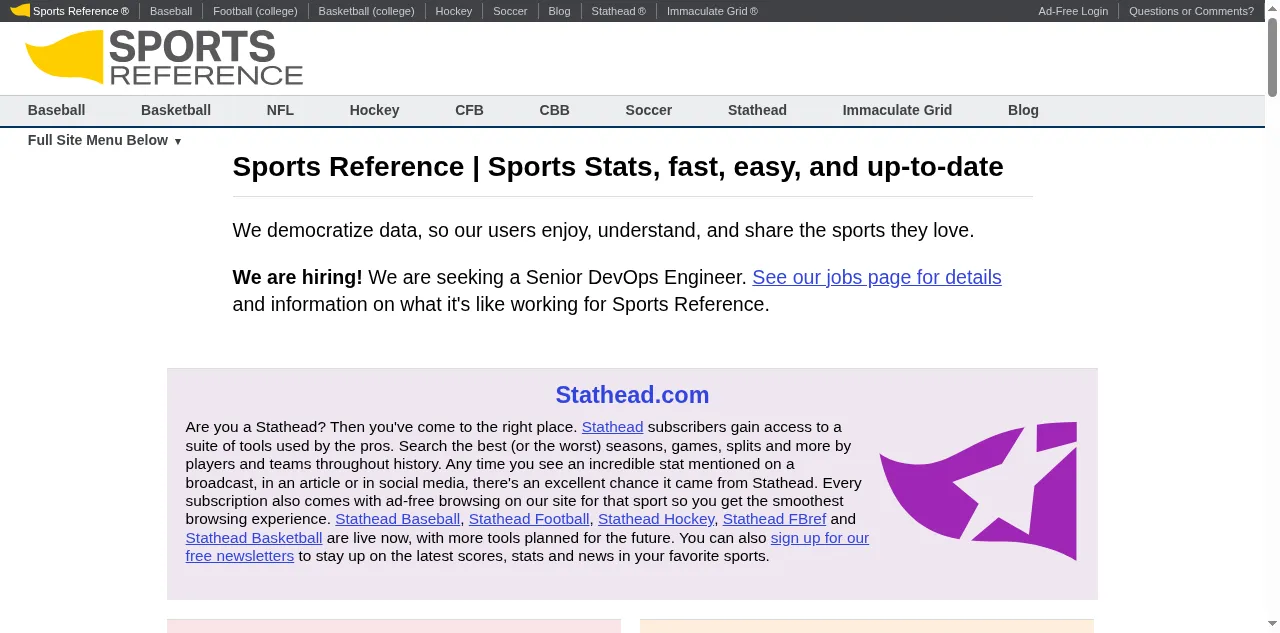The height and width of the screenshot is (633, 1280).
Task: Open Soccer in the top bar
Action: pos(510,11)
